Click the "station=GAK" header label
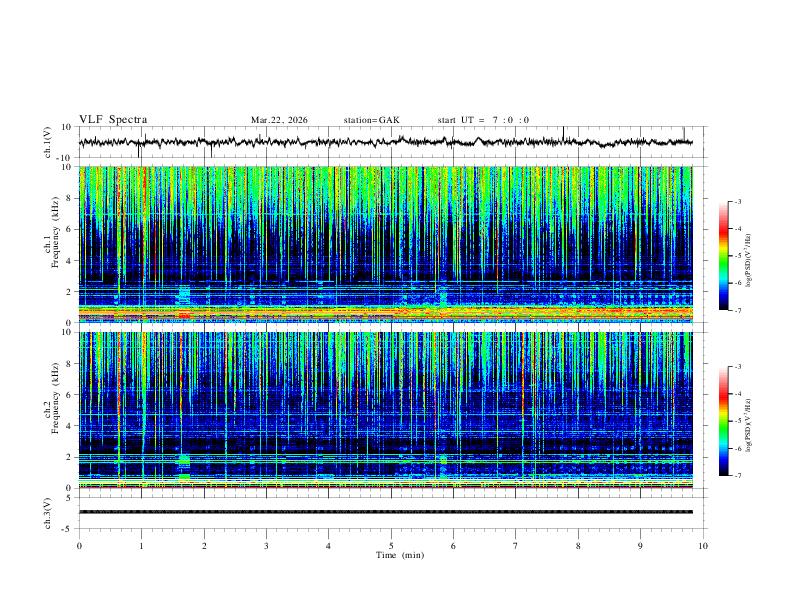 (372, 120)
